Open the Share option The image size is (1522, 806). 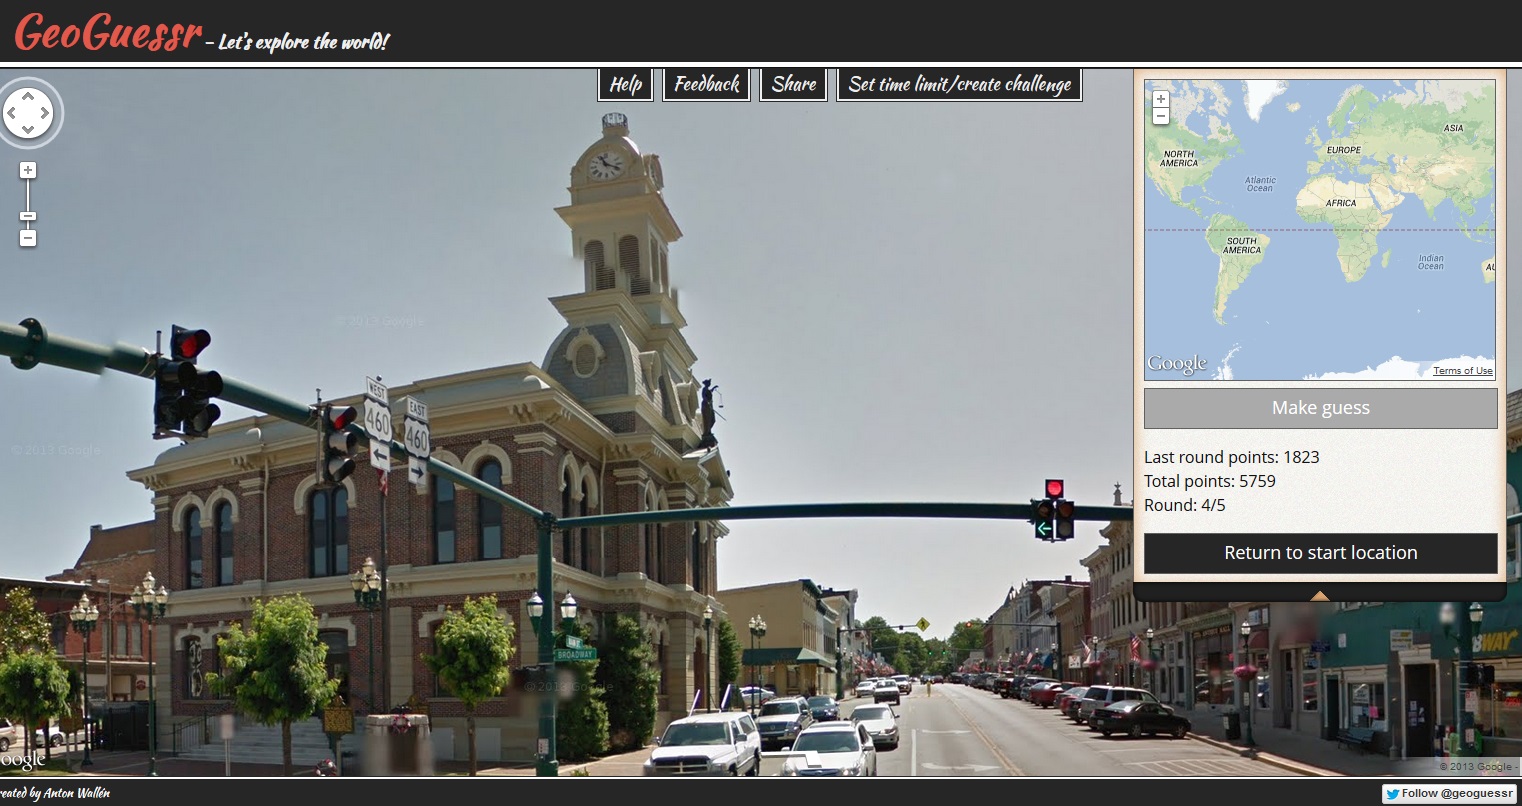[x=793, y=85]
